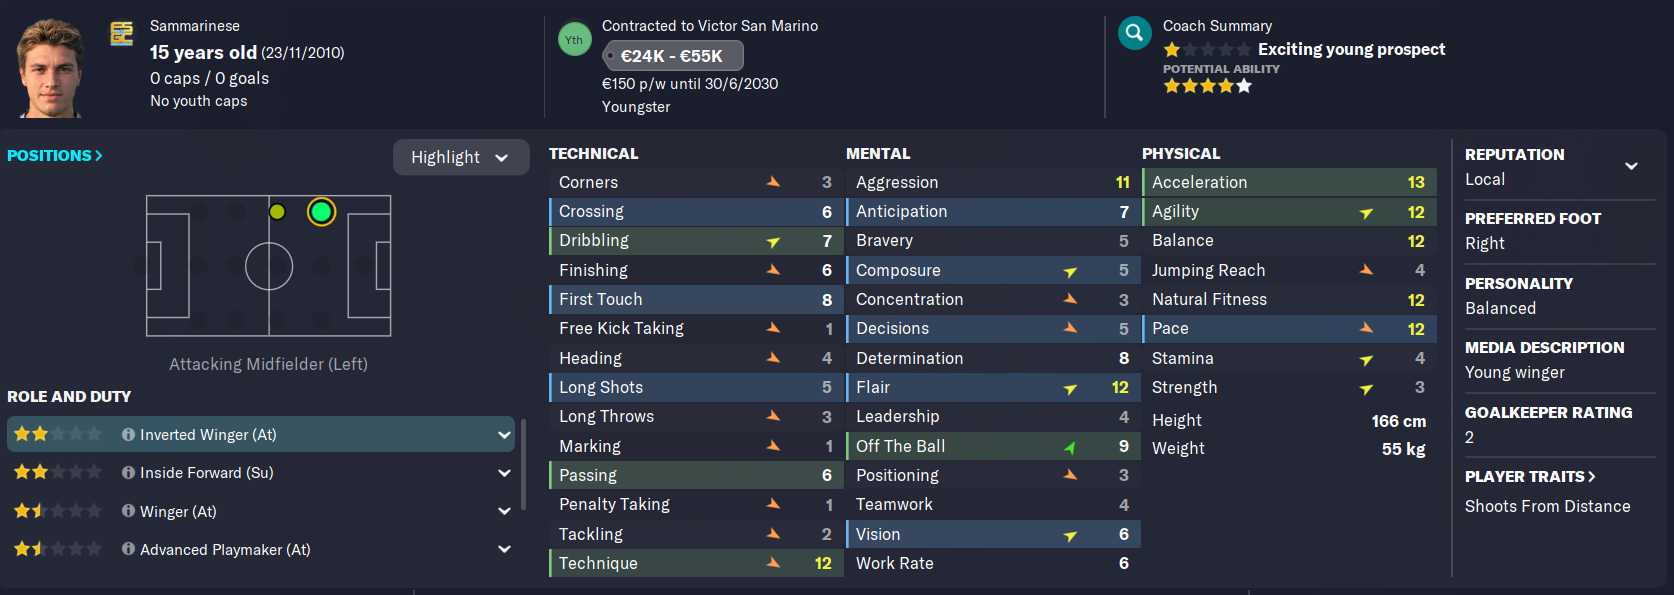Click the player portrait photo
The width and height of the screenshot is (1674, 595).
pos(50,68)
